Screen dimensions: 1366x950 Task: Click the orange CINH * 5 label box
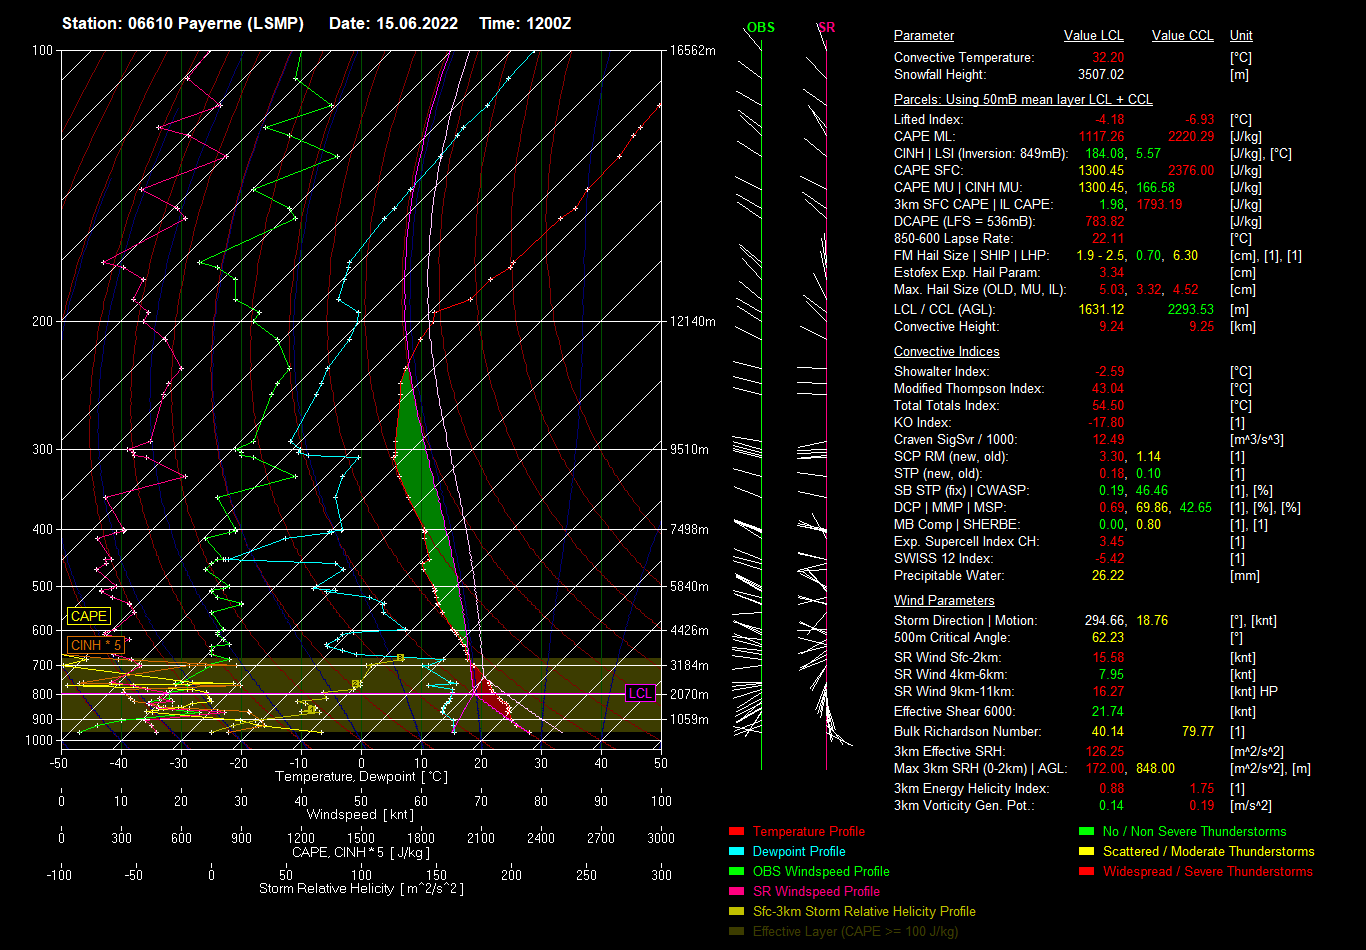pyautogui.click(x=97, y=646)
